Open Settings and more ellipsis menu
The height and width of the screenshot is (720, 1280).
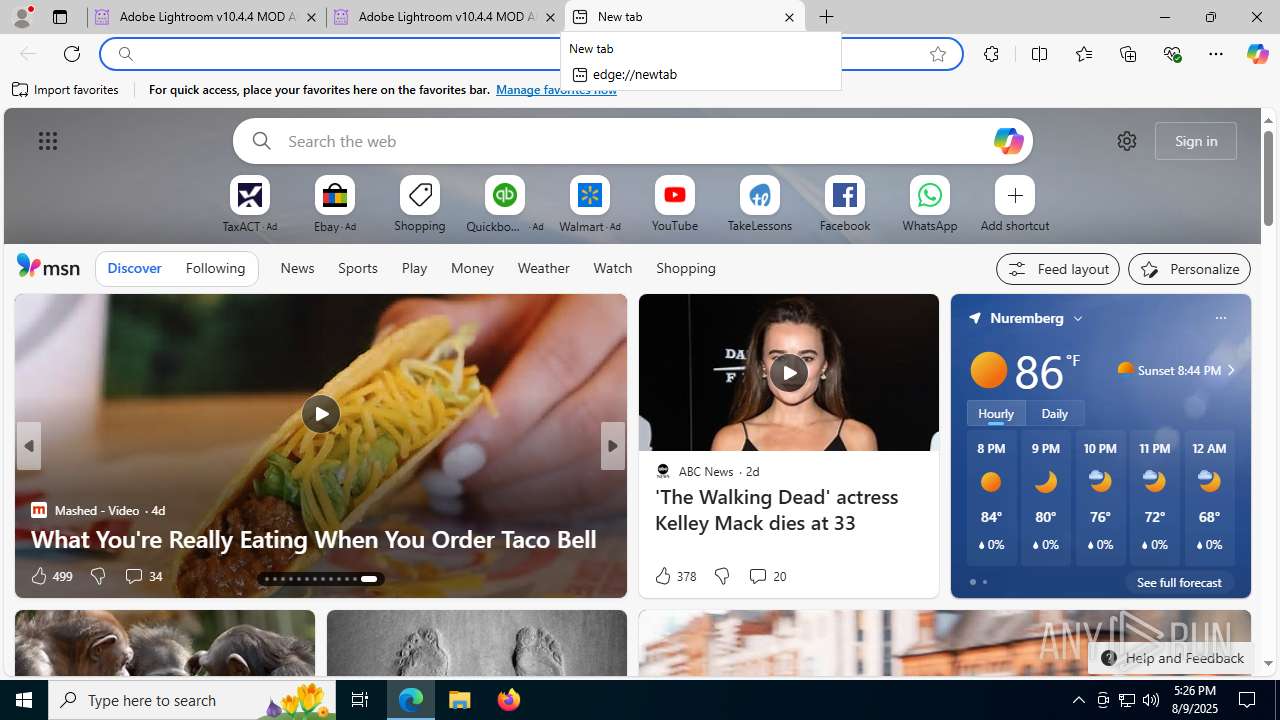(1216, 54)
